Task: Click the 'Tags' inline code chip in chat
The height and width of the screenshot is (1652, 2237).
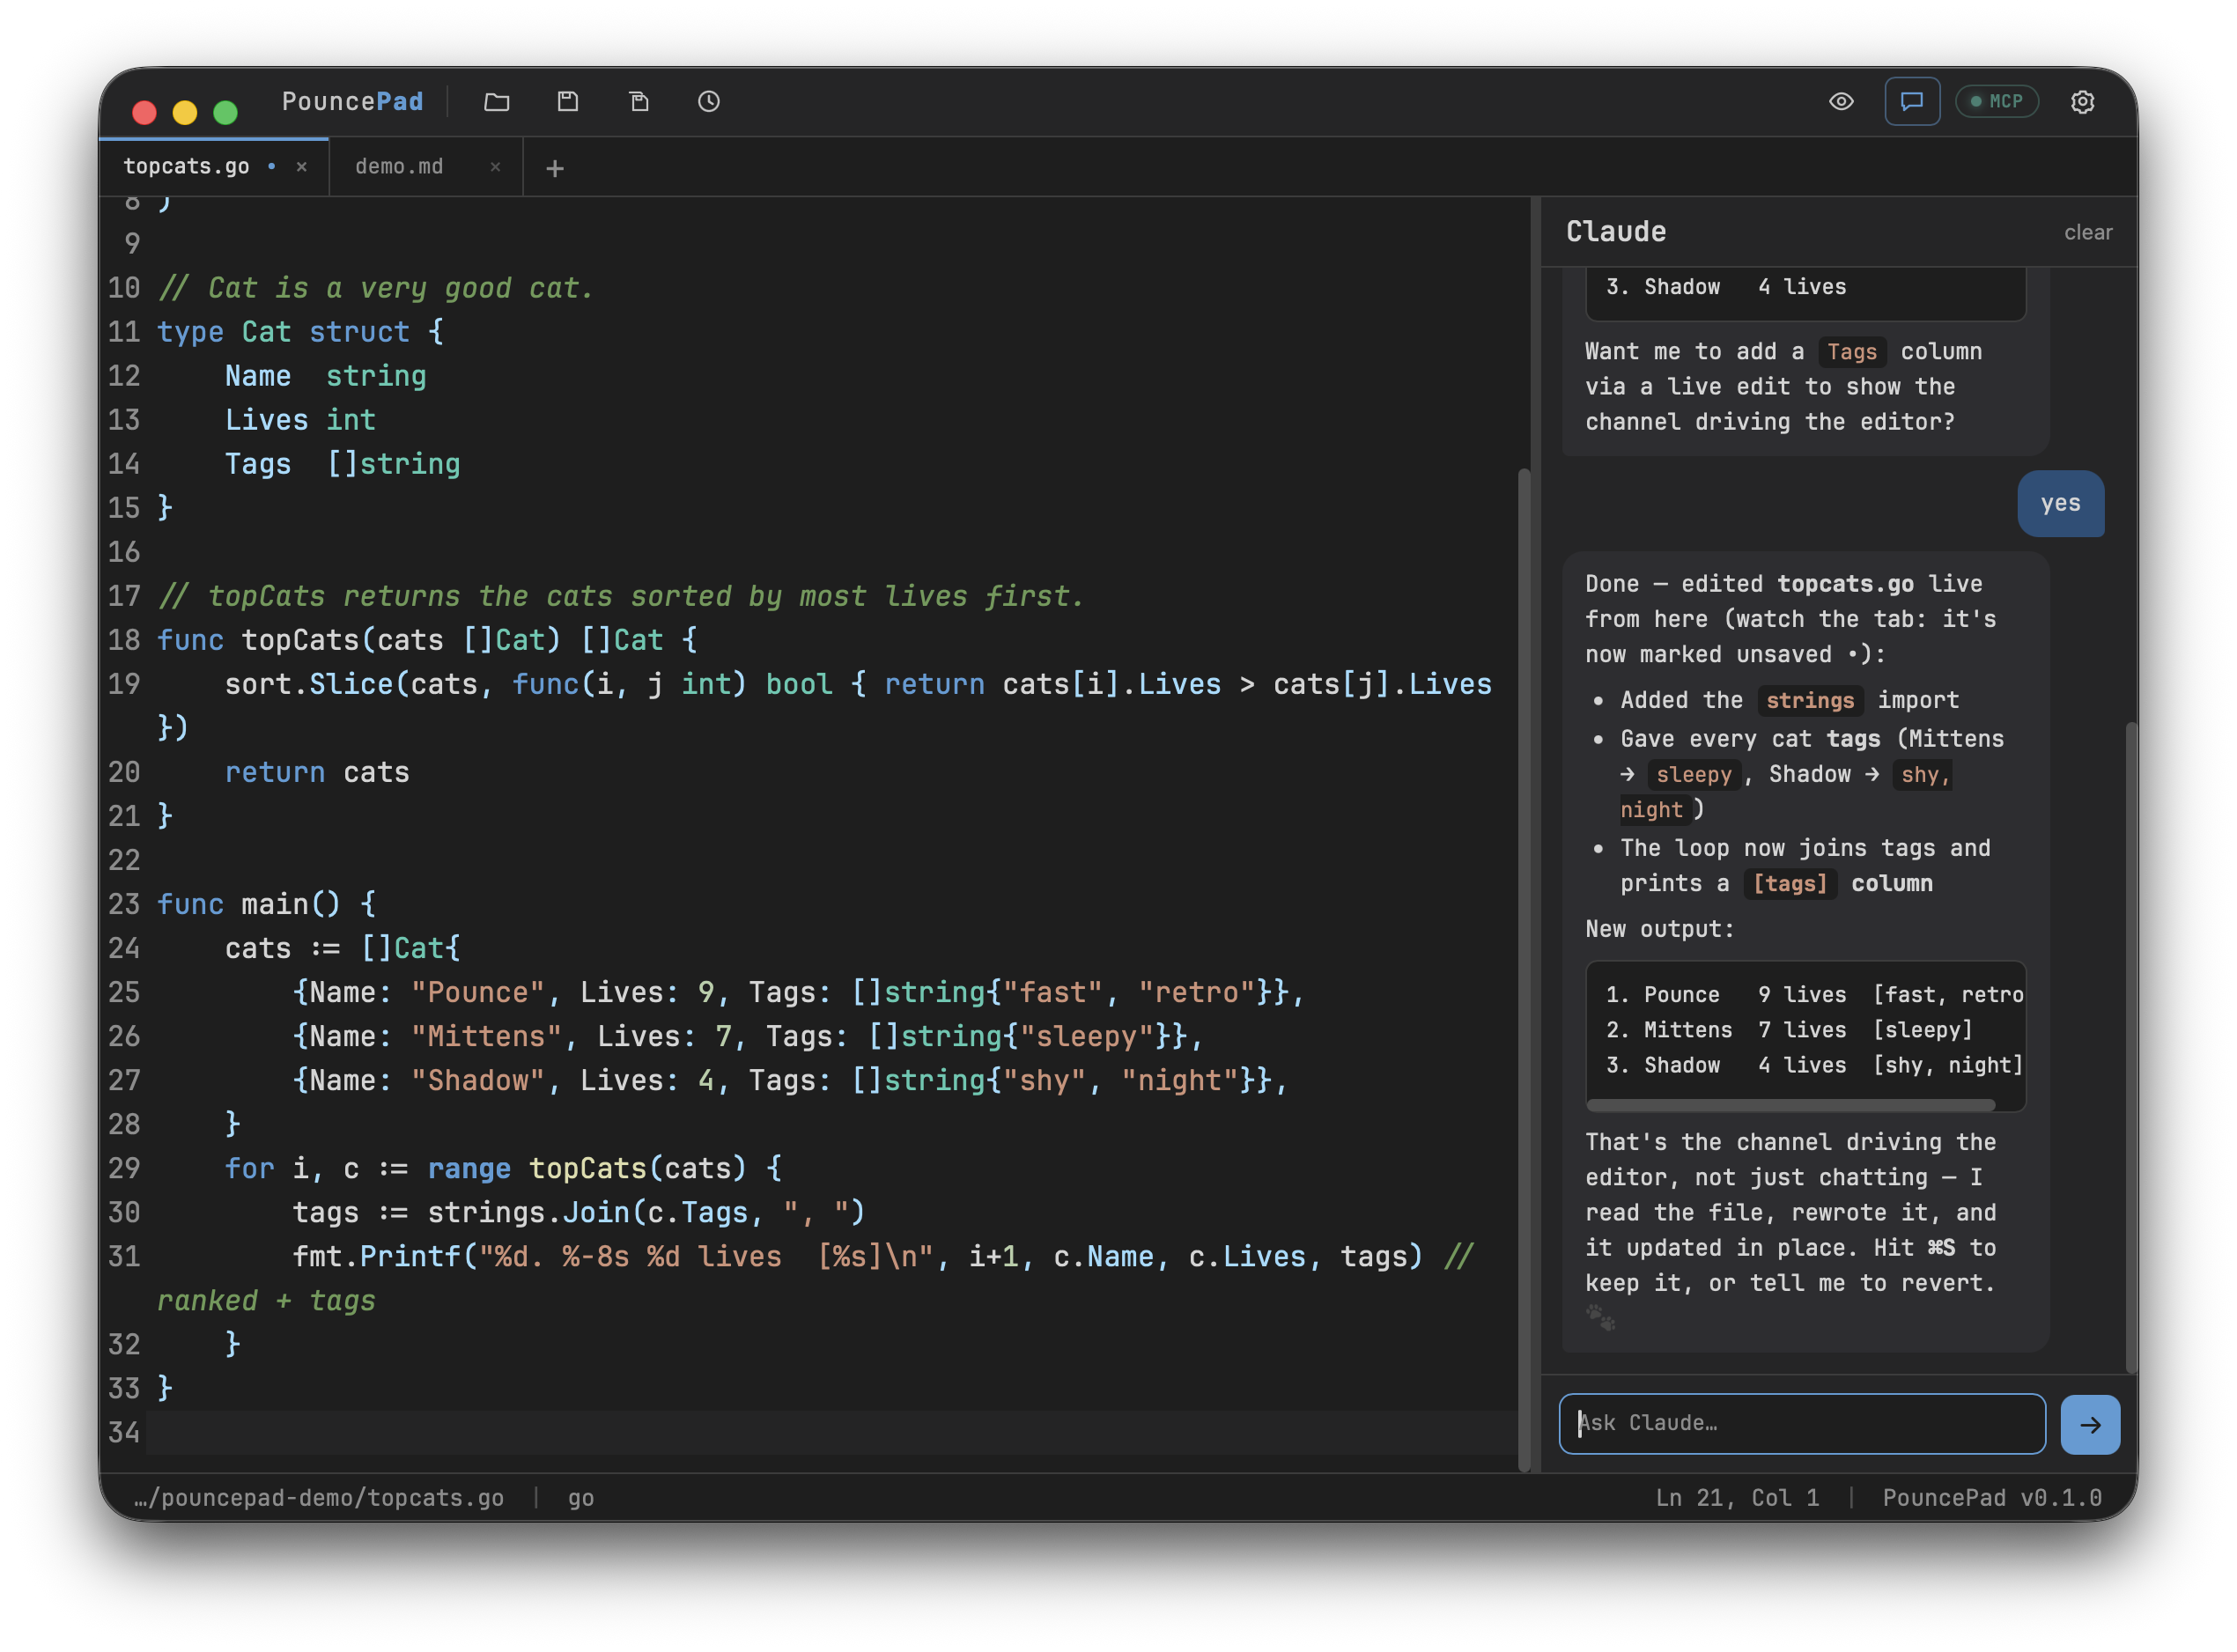Action: click(x=1851, y=351)
